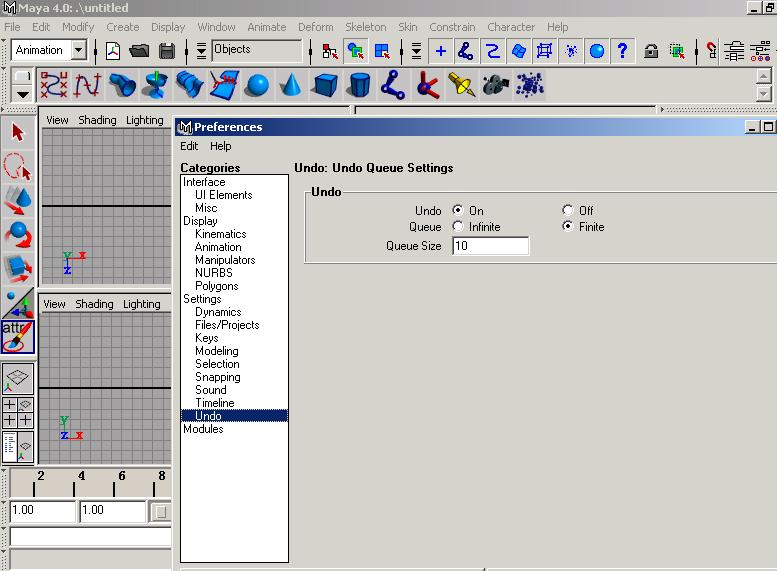Pick the Show Manipulator tool
This screenshot has width=777, height=571.
(x=18, y=303)
